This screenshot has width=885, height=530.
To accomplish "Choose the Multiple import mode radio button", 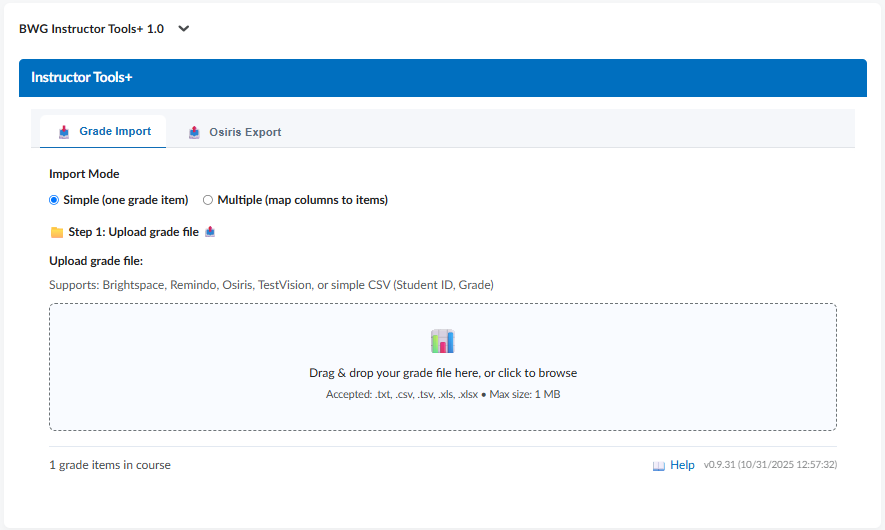I will 208,200.
